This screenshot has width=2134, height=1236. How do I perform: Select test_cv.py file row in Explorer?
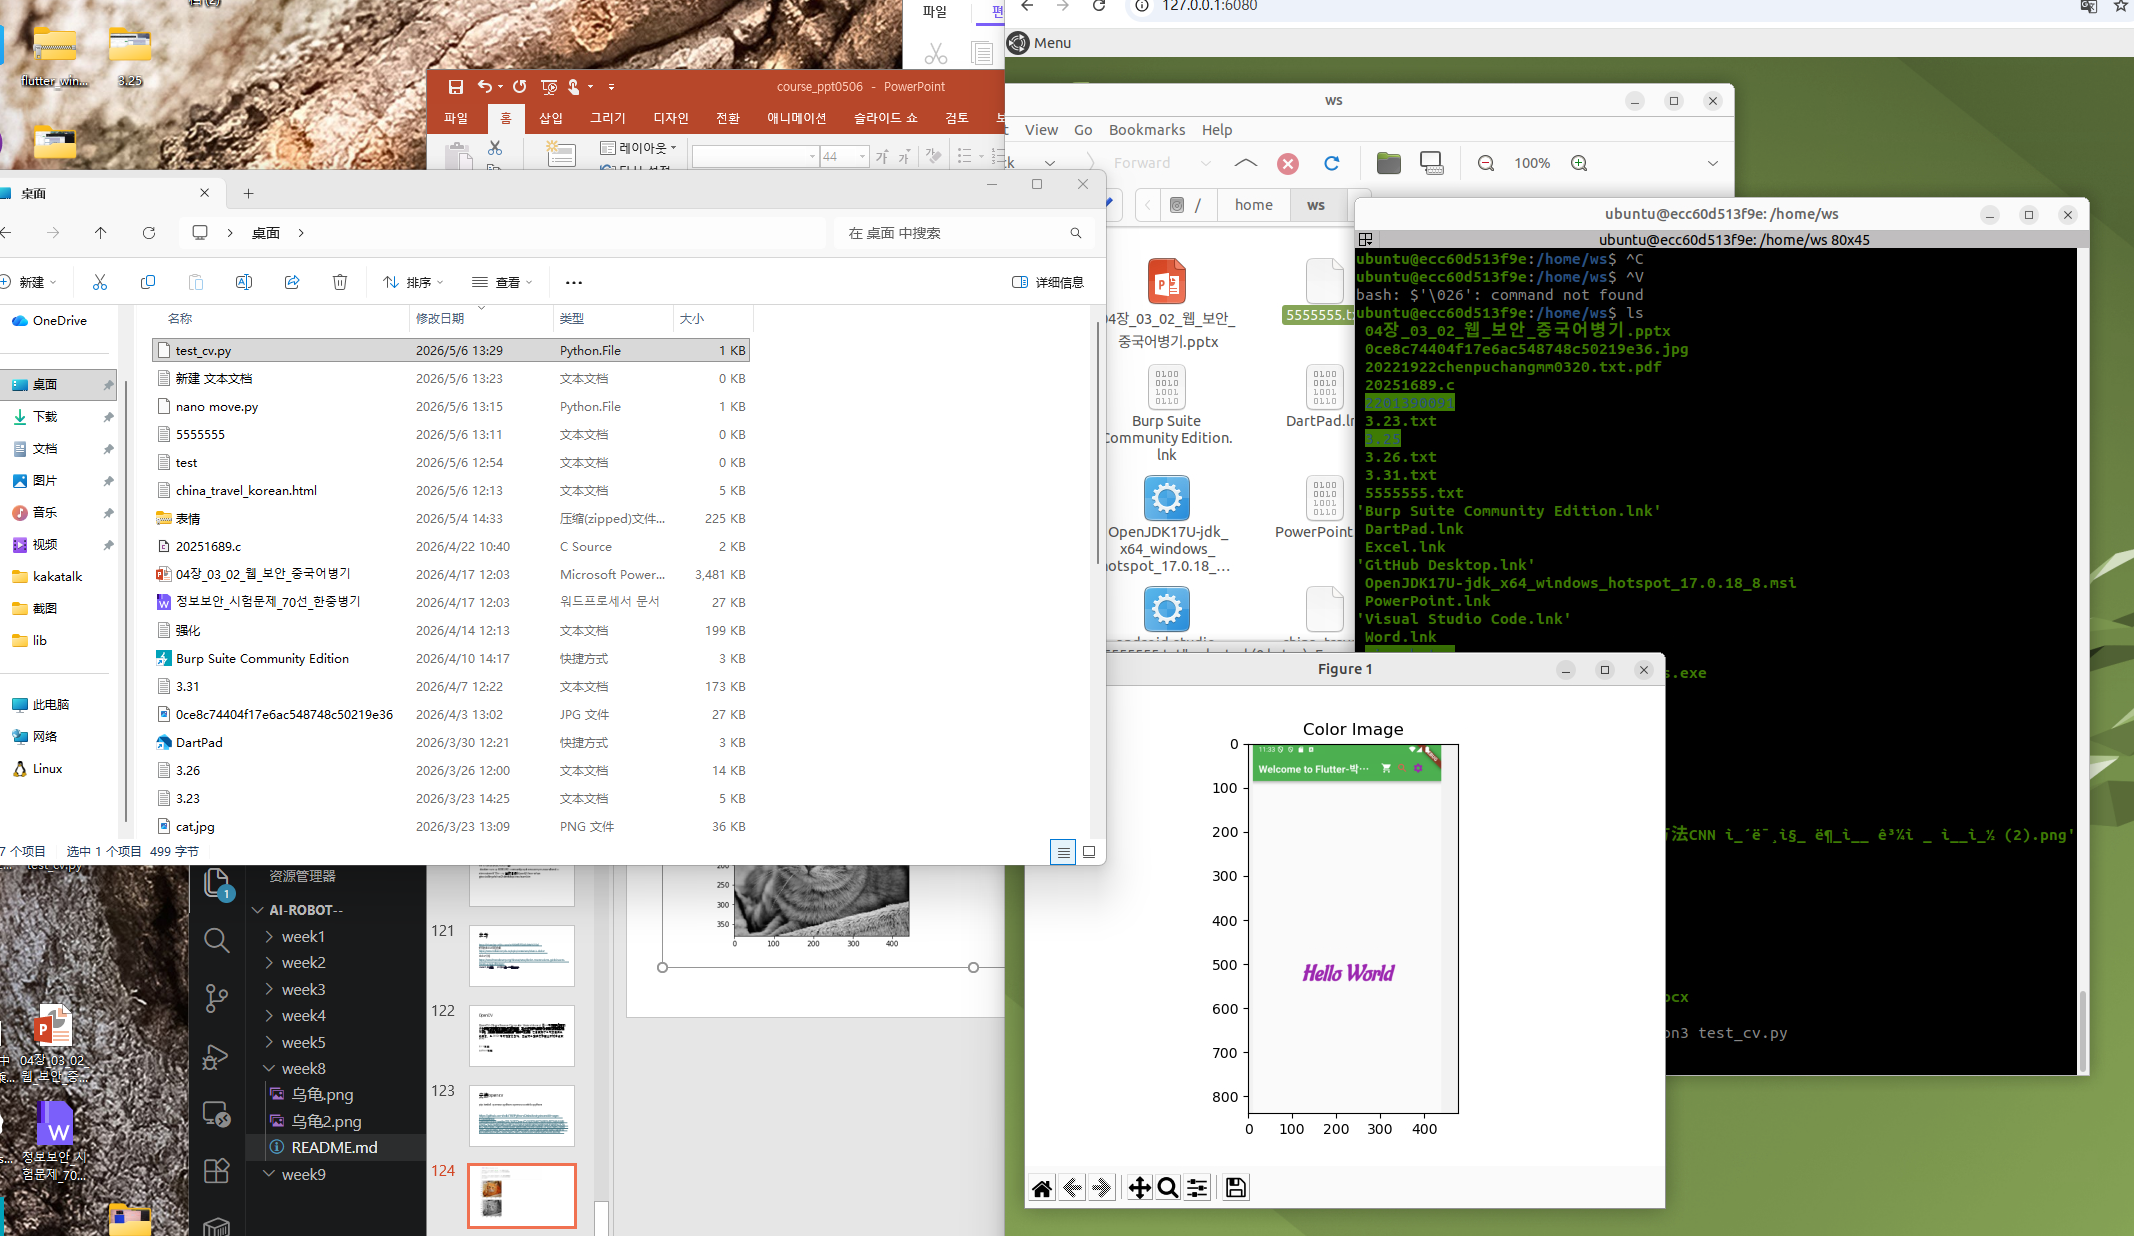coord(451,351)
